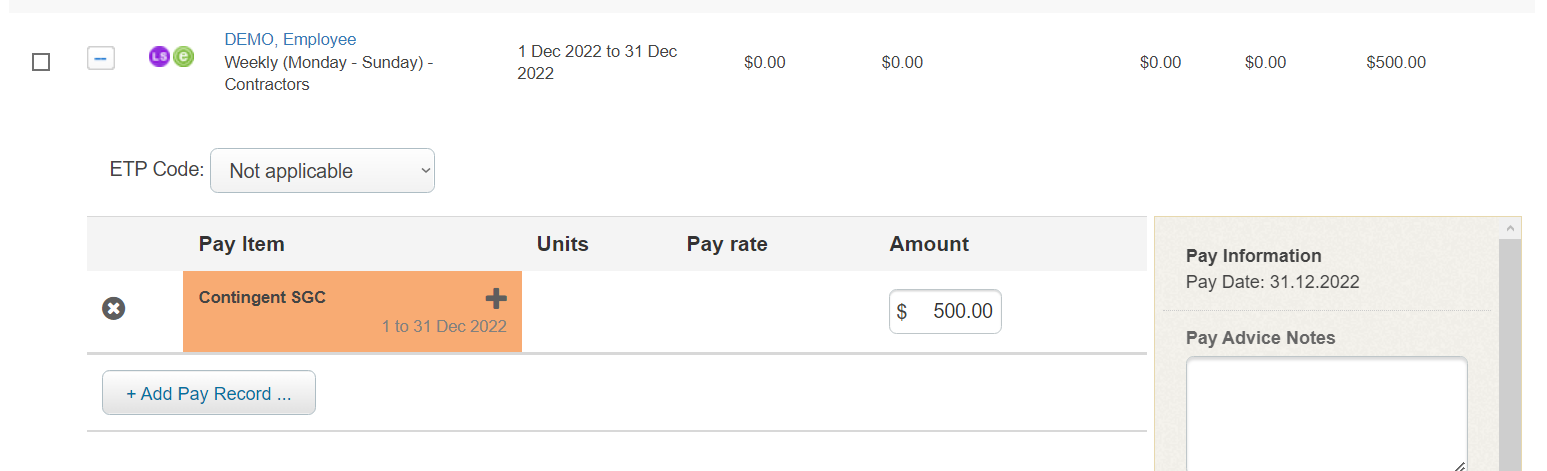Collapse the DEMO, Employee pay details
Viewport: 1547px width, 471px height.
(100, 59)
